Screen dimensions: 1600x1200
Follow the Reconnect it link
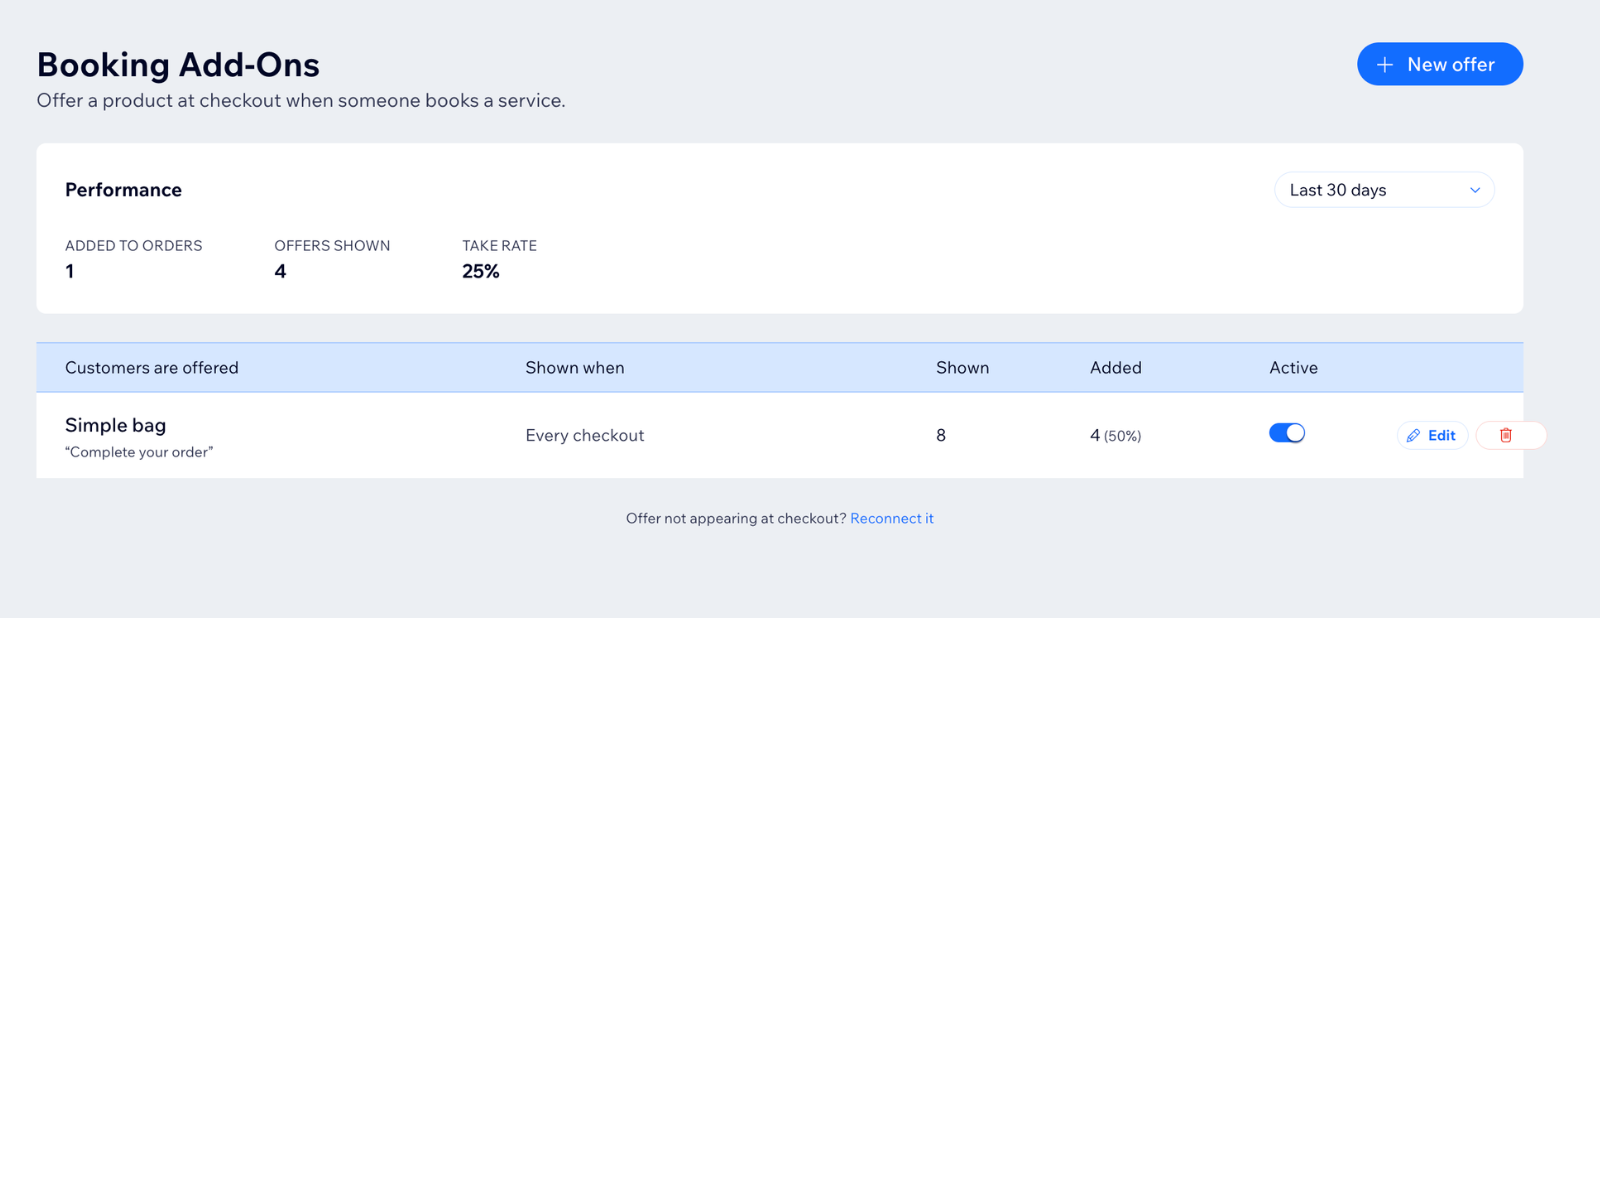point(892,518)
